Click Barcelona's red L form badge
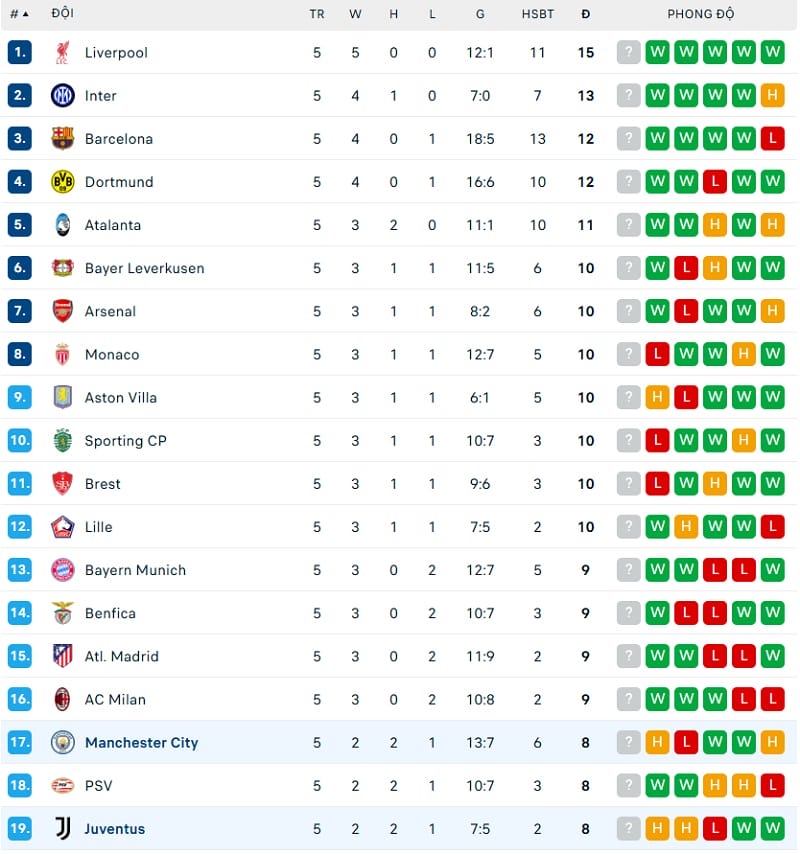 pos(772,139)
